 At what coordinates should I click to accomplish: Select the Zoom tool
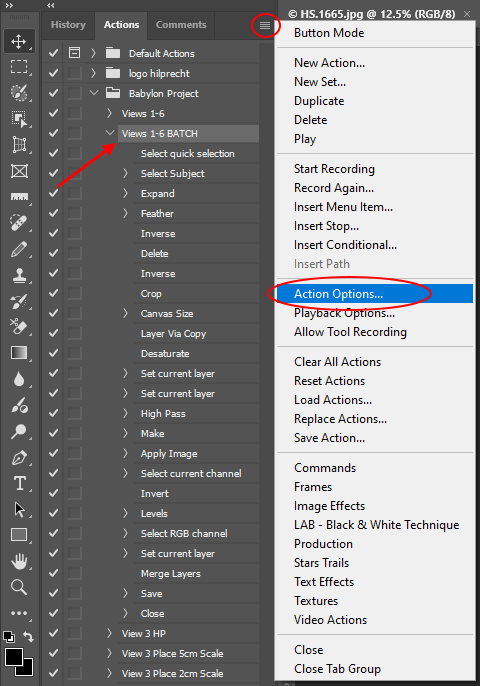[19, 587]
